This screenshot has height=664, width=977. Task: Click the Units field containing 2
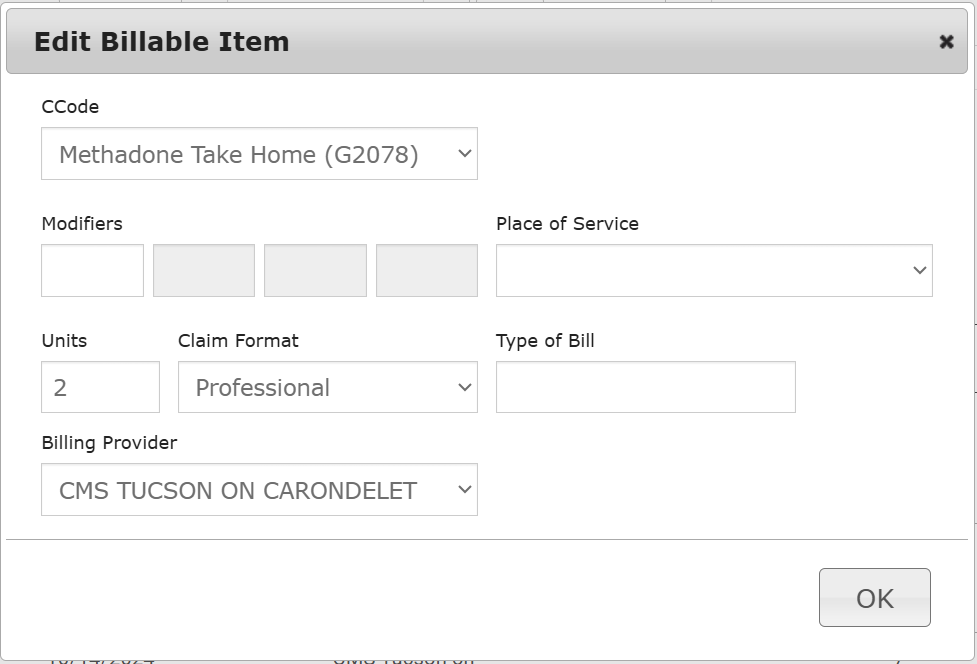click(100, 387)
